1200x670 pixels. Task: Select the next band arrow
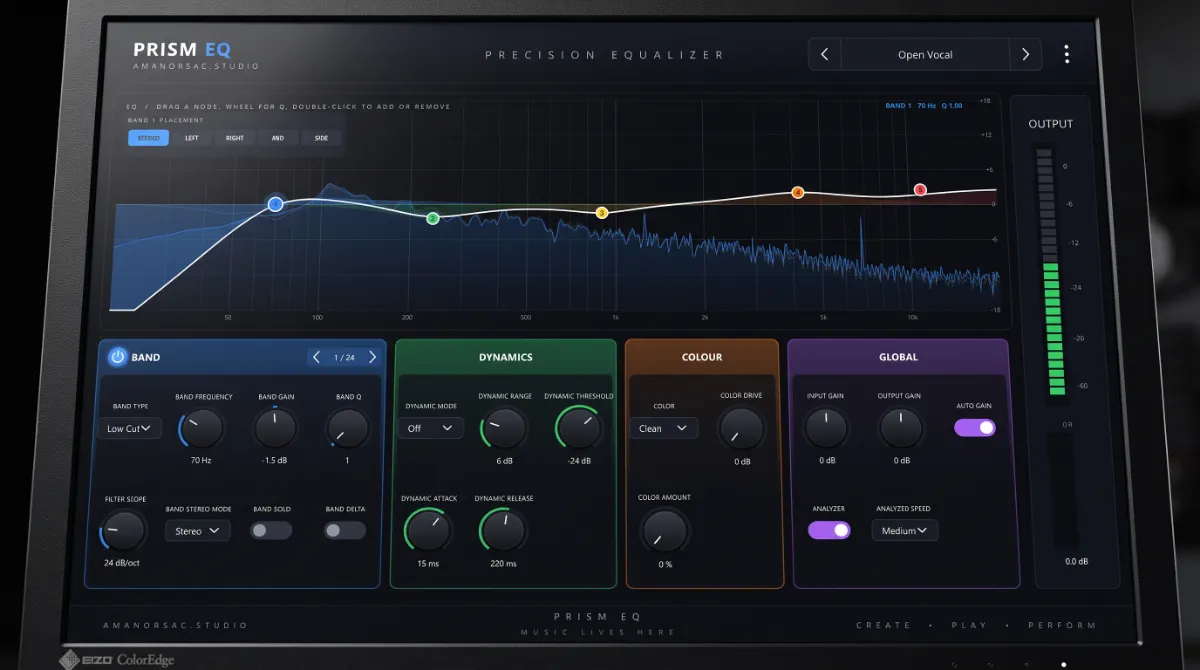372,357
